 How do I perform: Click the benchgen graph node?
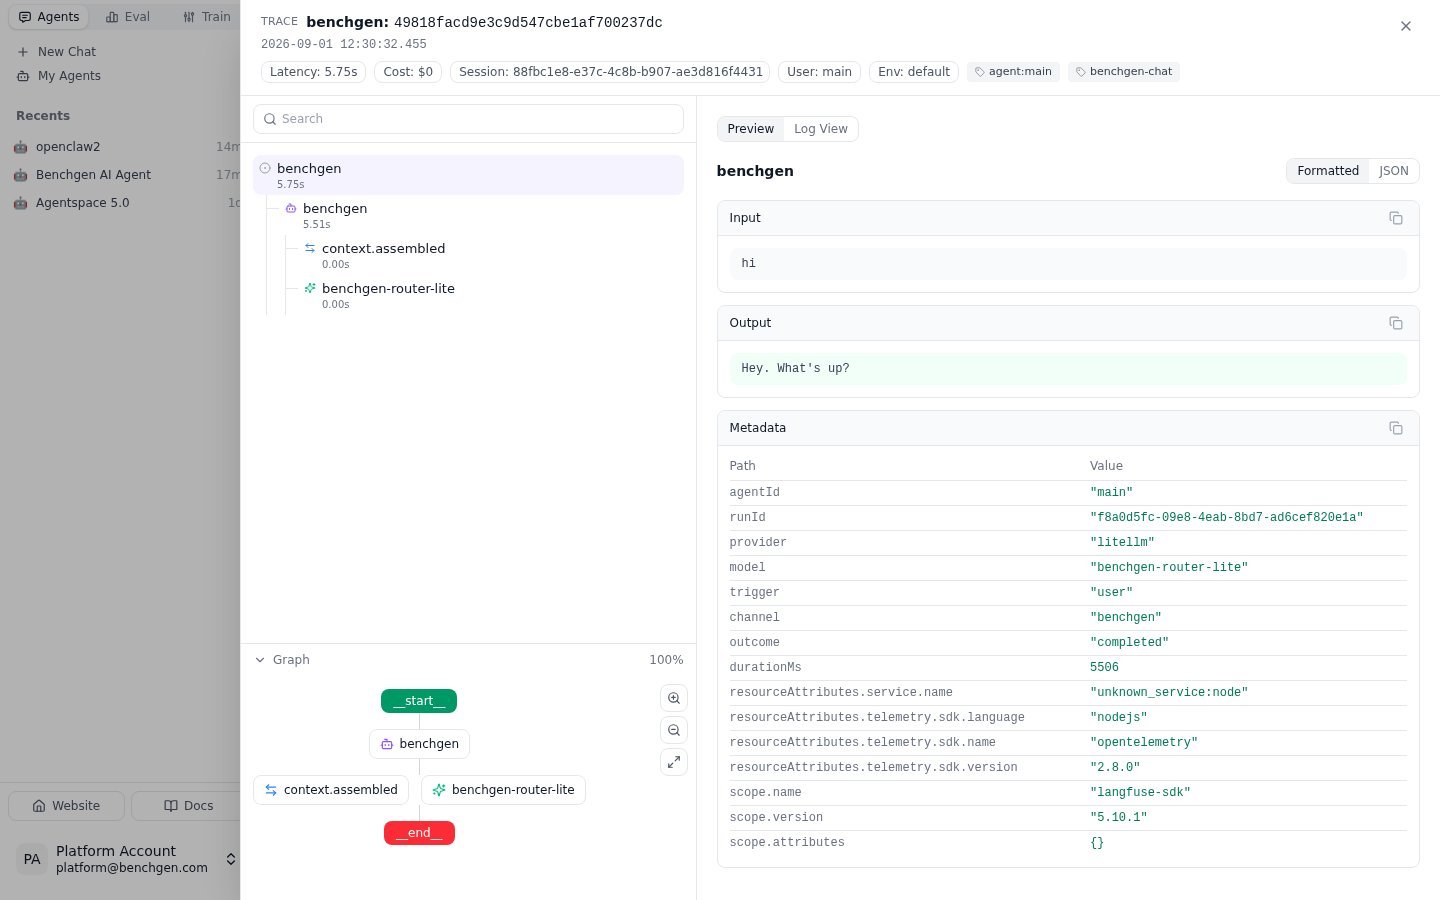(420, 744)
